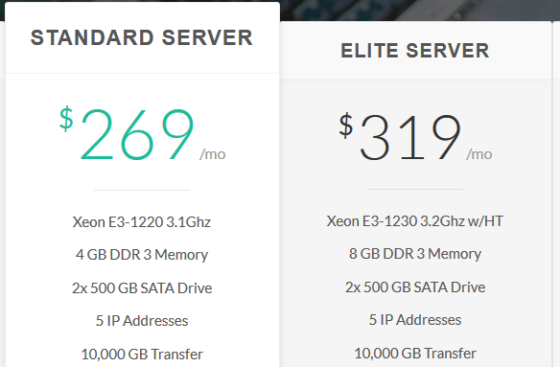Click the /mo label beside 319
The image size is (560, 367).
479,154
